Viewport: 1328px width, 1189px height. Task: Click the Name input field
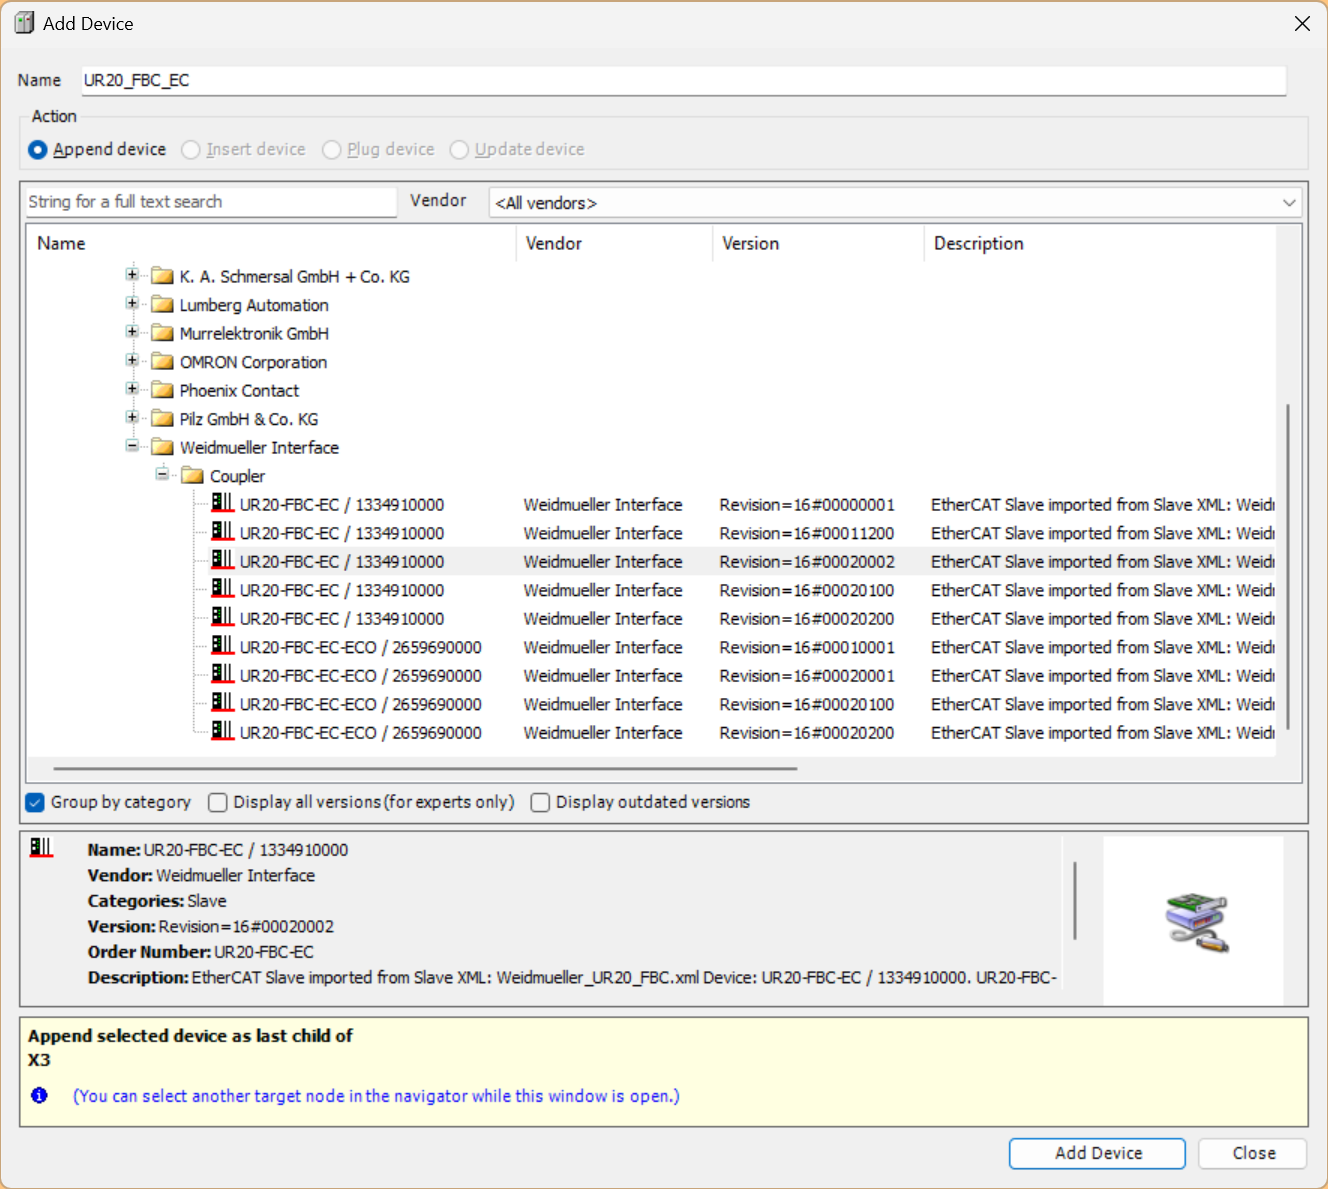click(x=683, y=80)
